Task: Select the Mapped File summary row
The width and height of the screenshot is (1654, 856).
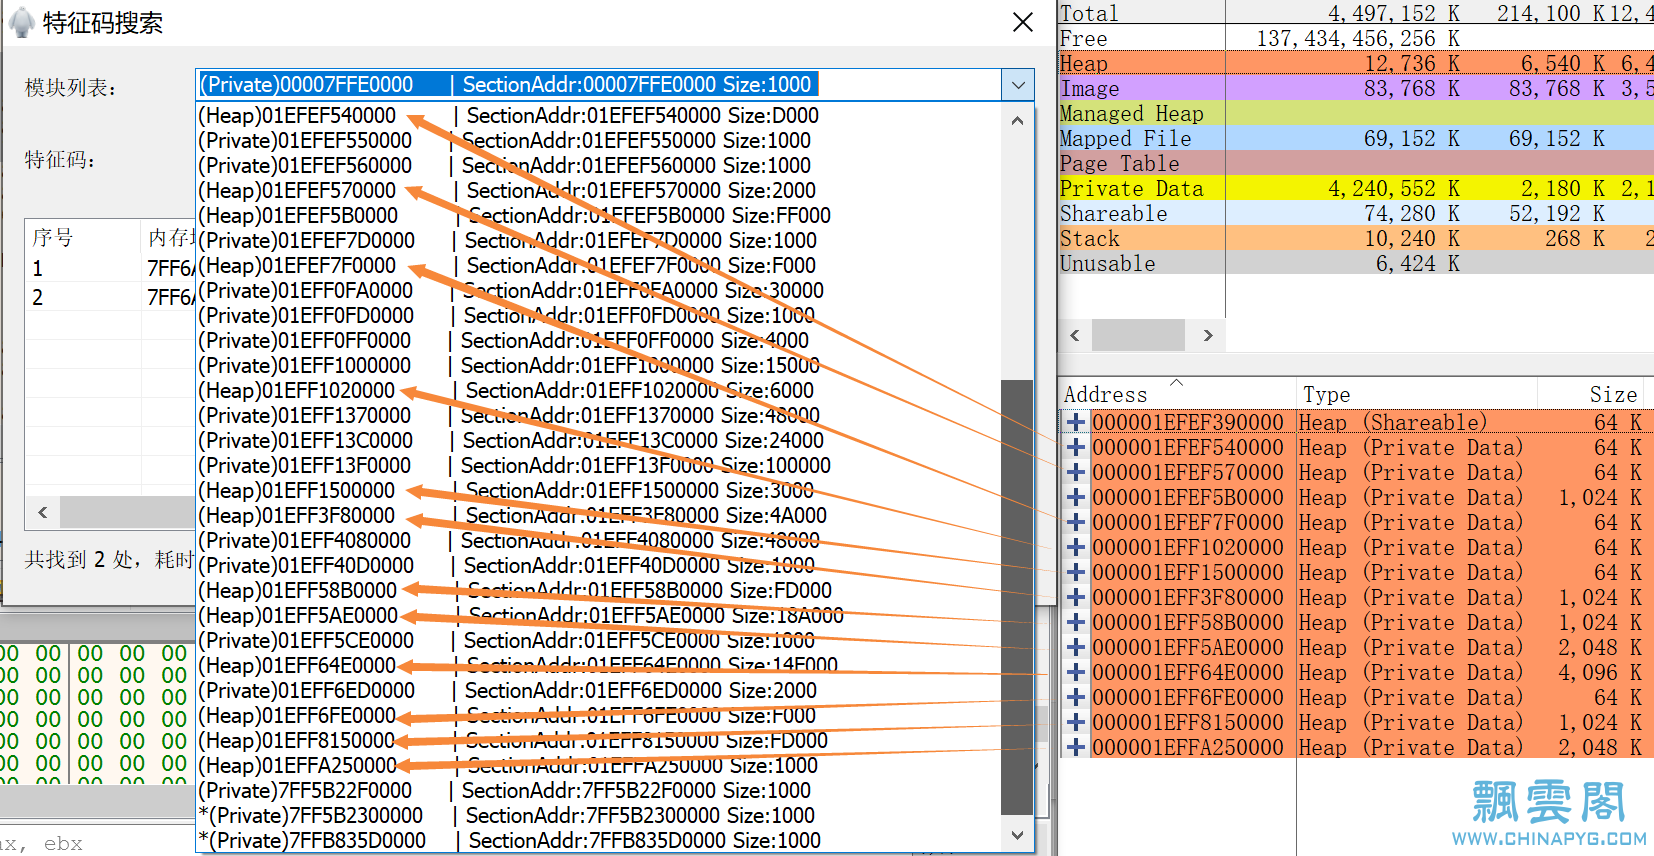Action: 1356,138
